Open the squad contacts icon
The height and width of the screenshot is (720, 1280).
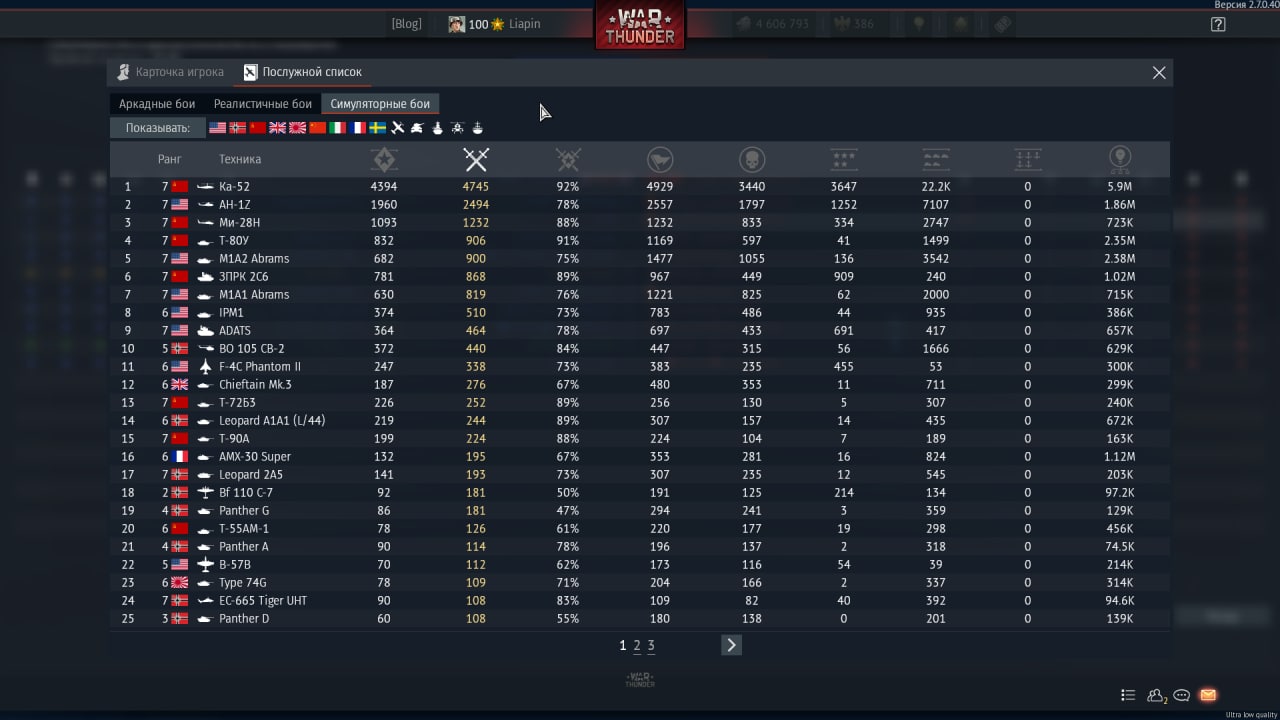(x=1156, y=695)
